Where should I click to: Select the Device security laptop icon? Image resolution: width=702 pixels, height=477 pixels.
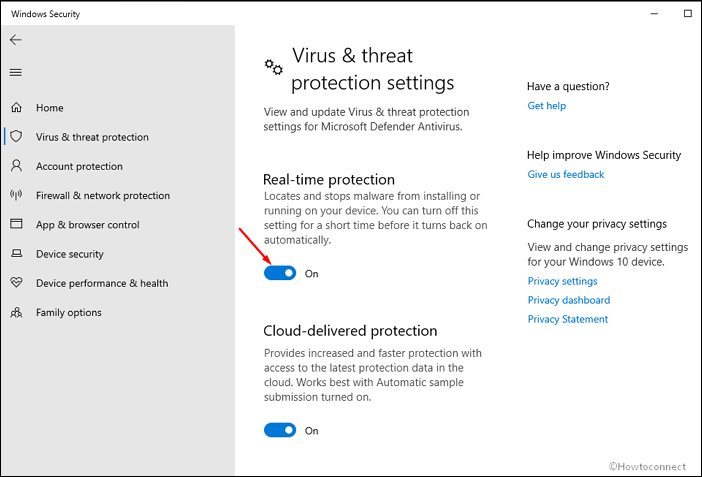click(16, 253)
